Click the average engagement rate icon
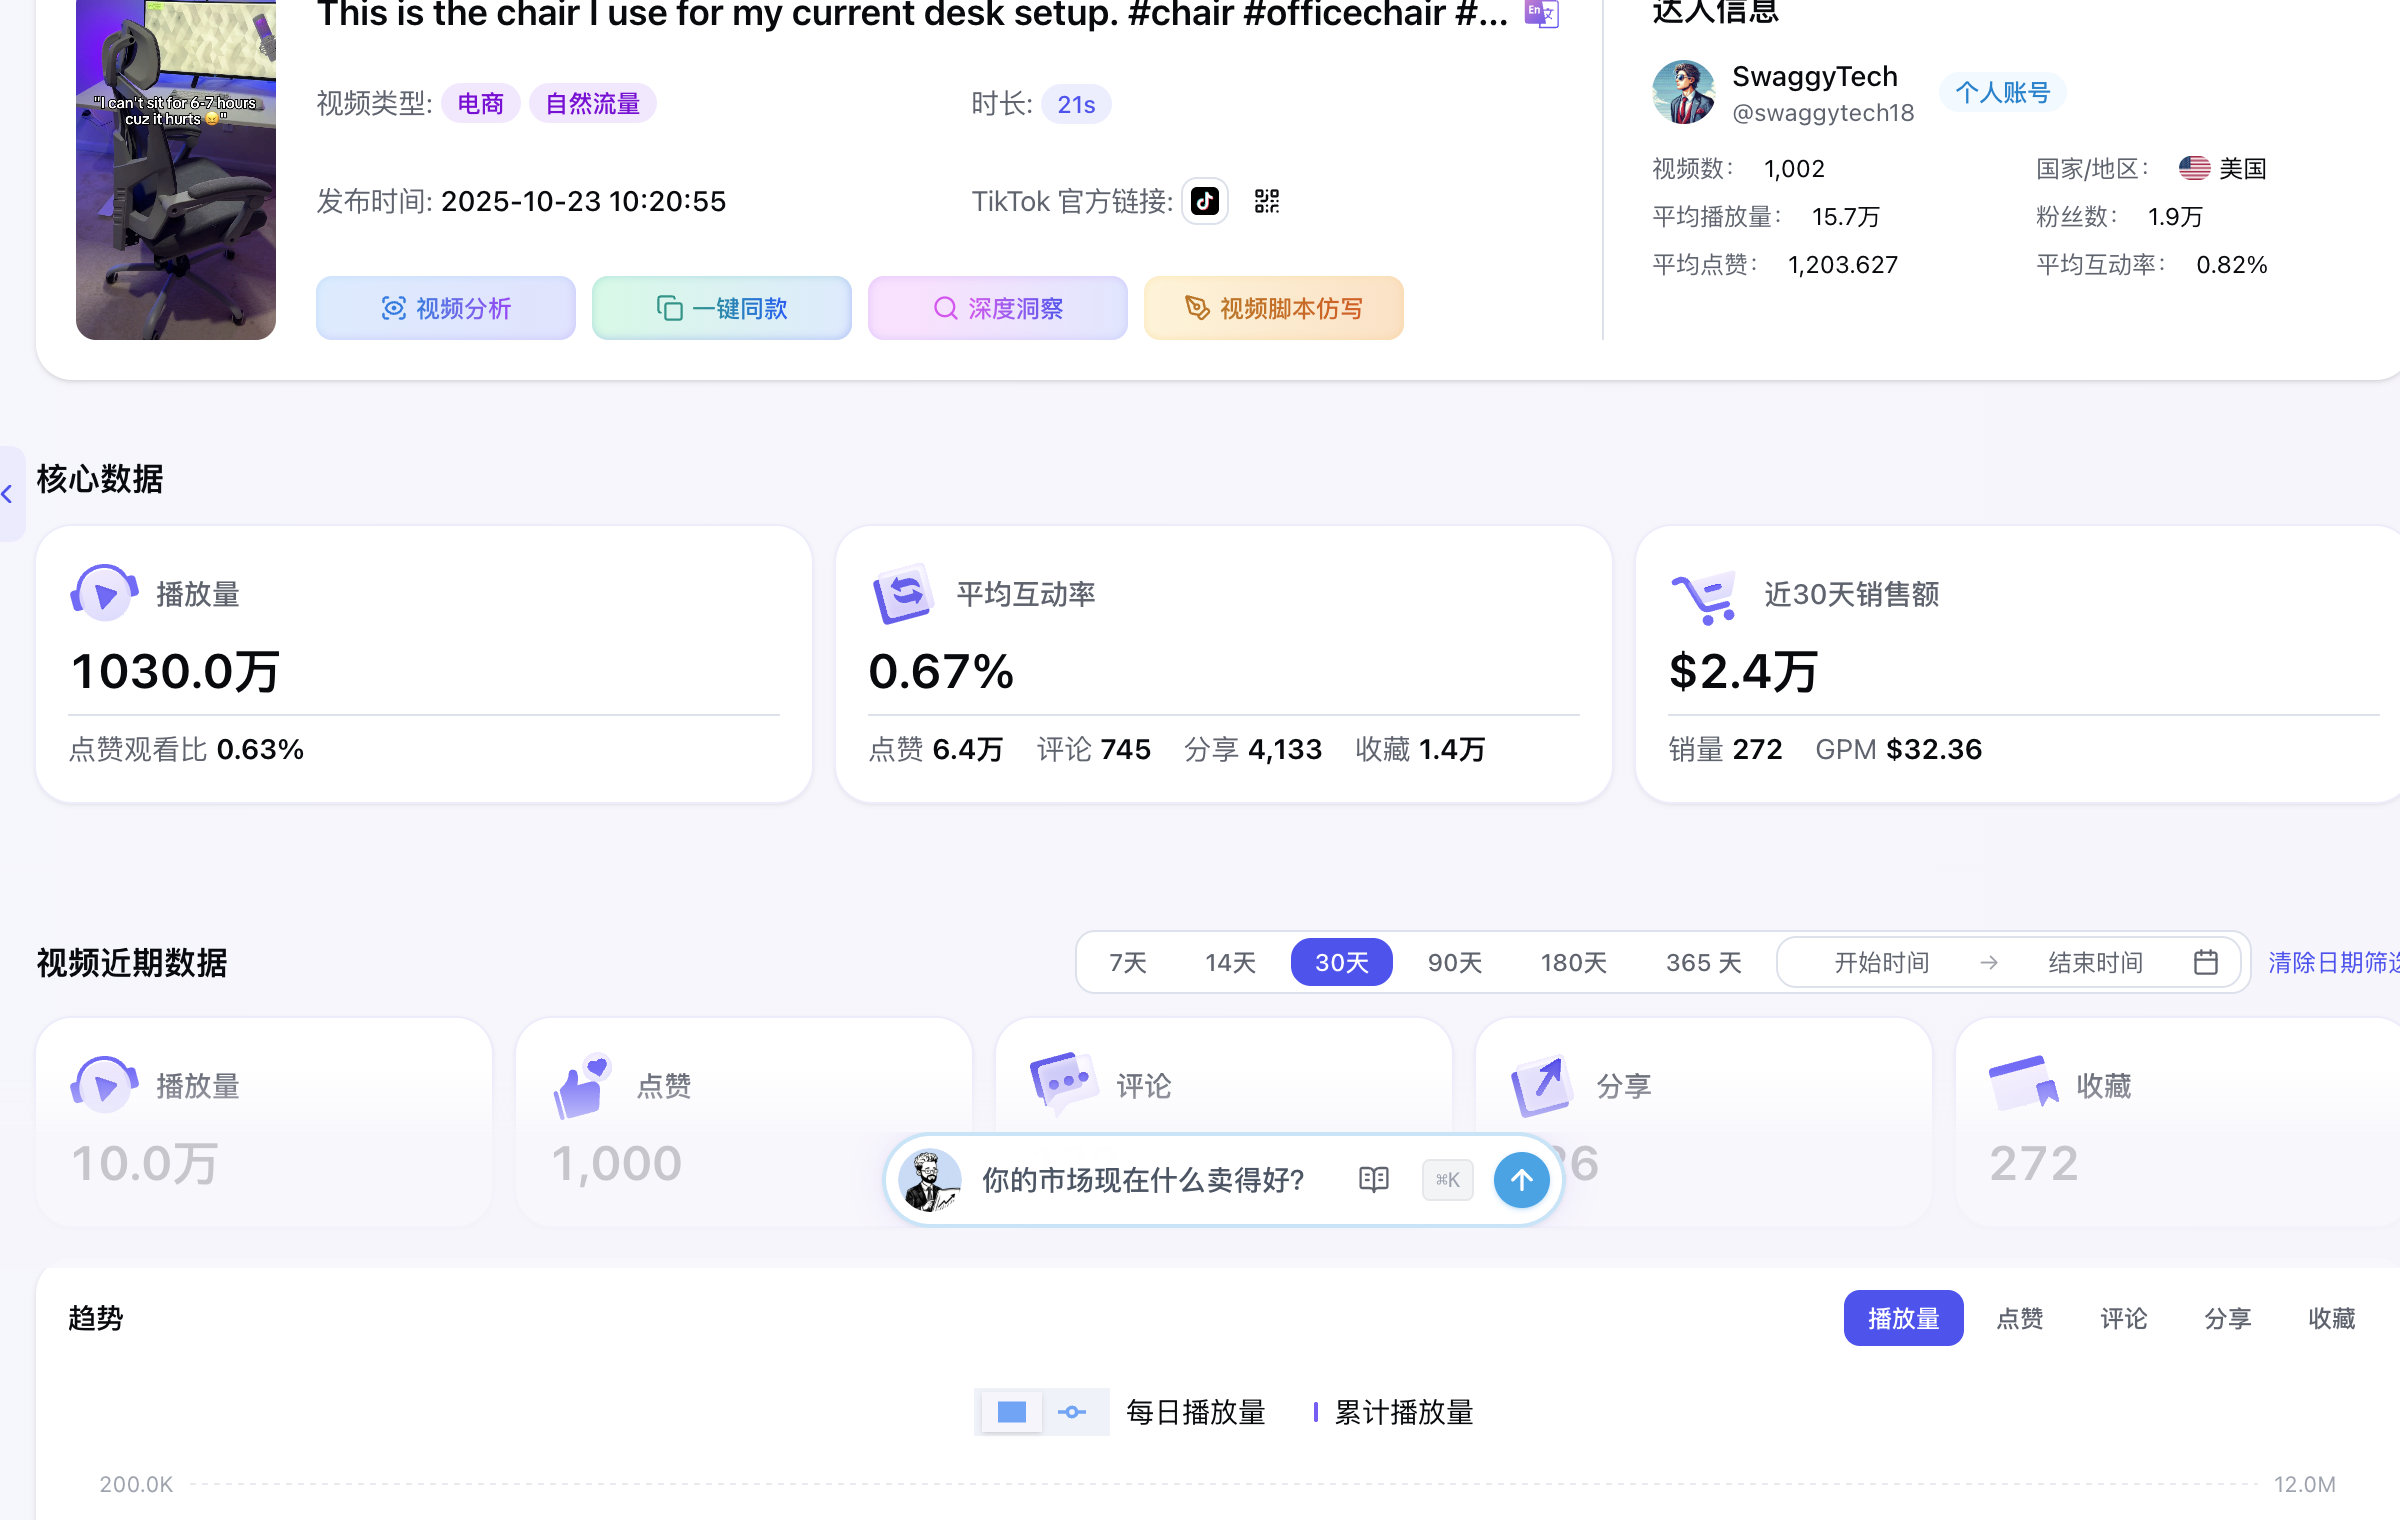2400x1520 pixels. tap(903, 593)
